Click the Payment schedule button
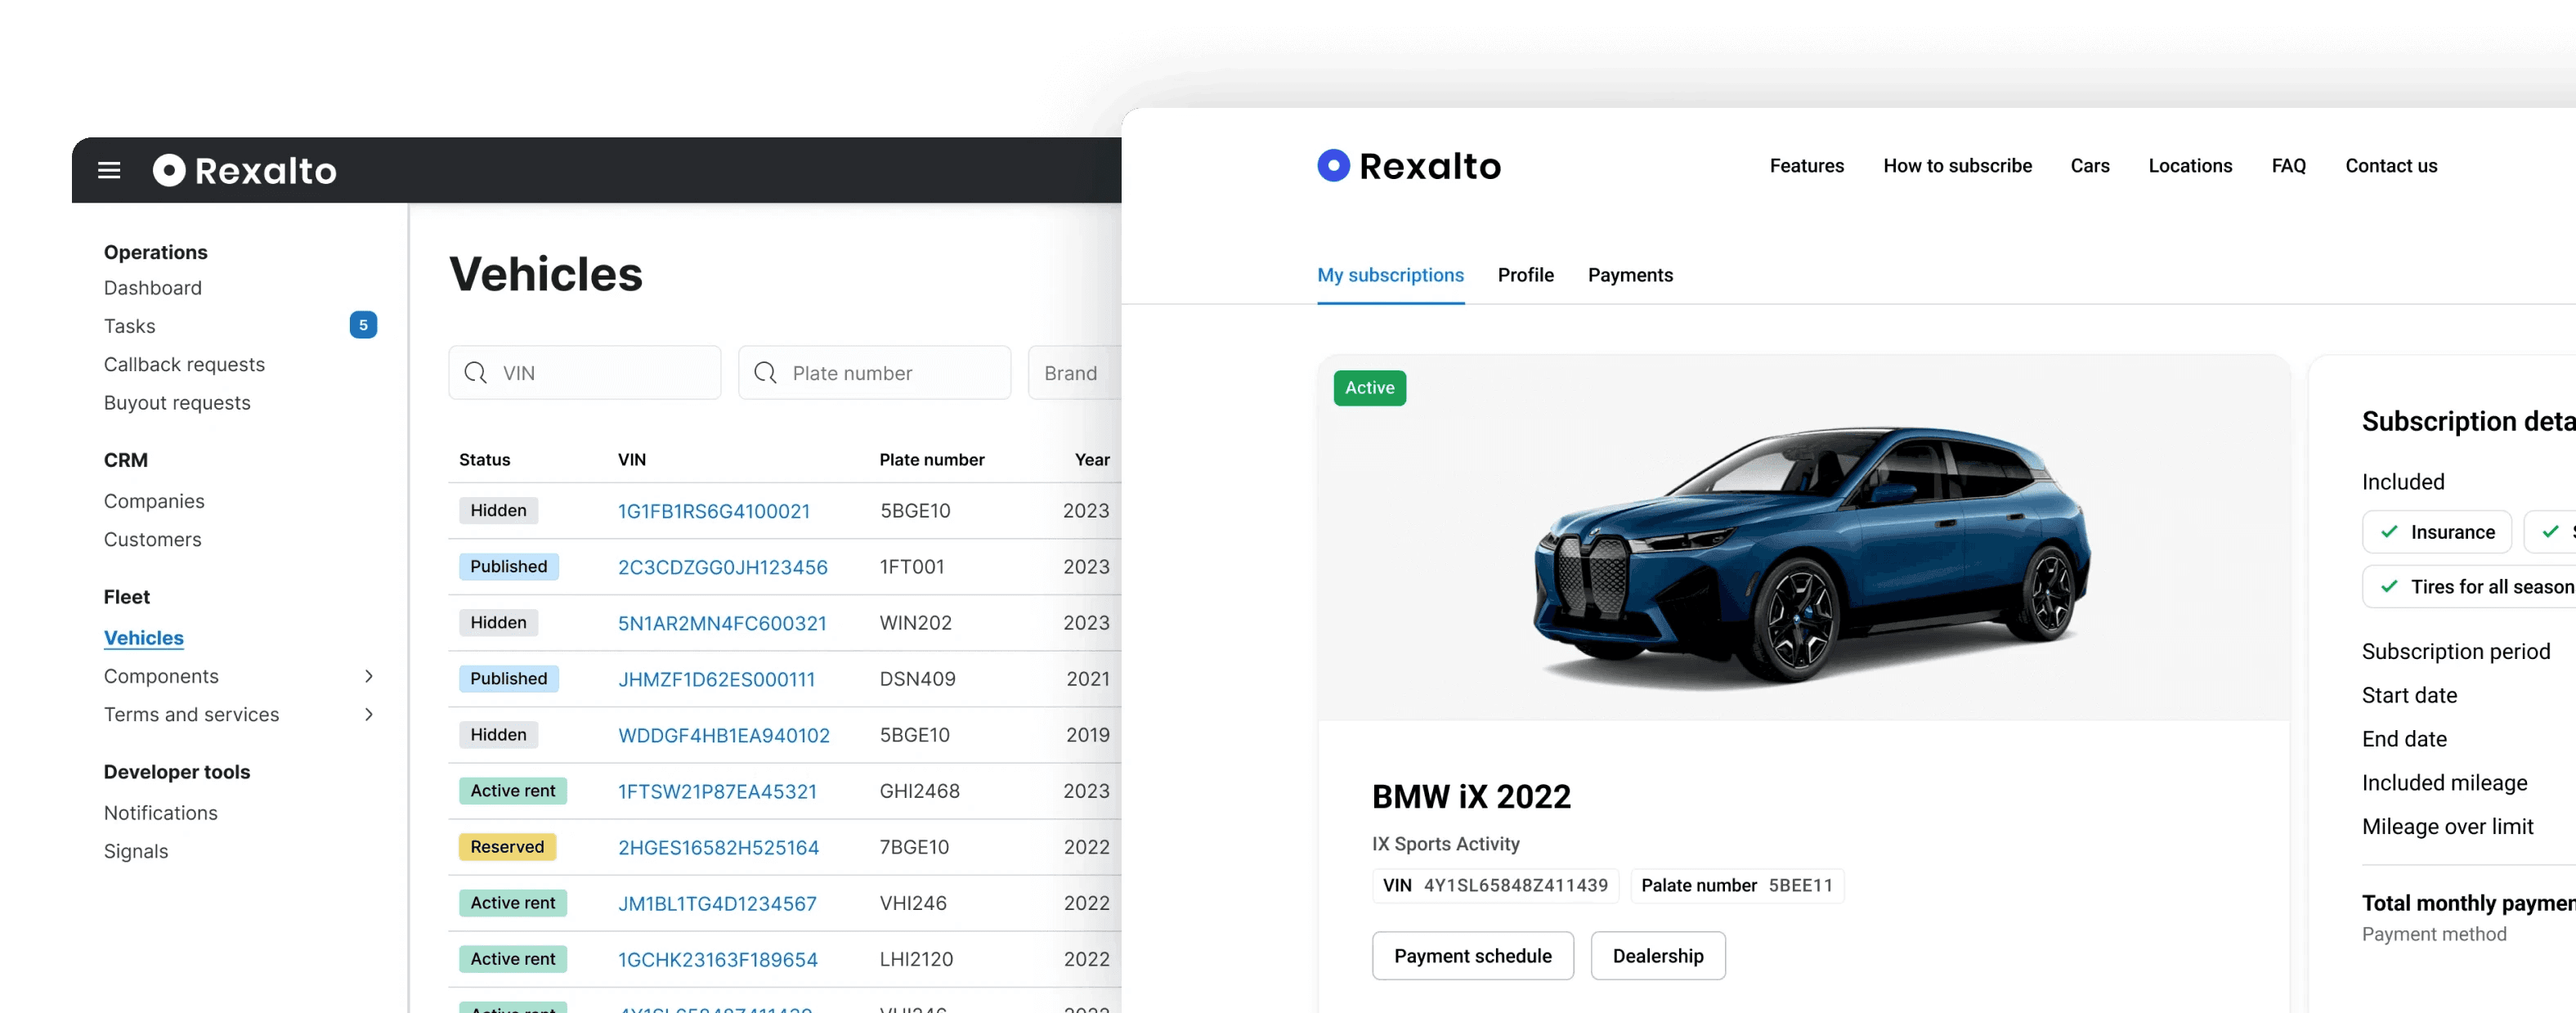 (x=1472, y=956)
